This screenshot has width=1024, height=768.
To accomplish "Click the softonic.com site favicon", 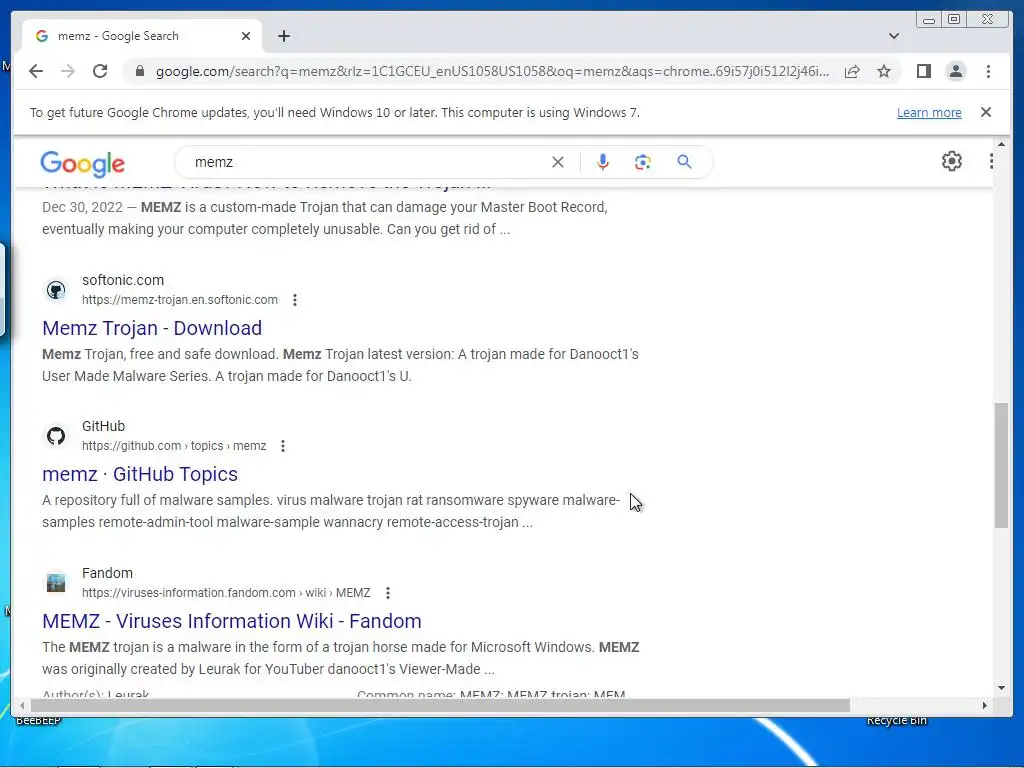I will tap(56, 290).
